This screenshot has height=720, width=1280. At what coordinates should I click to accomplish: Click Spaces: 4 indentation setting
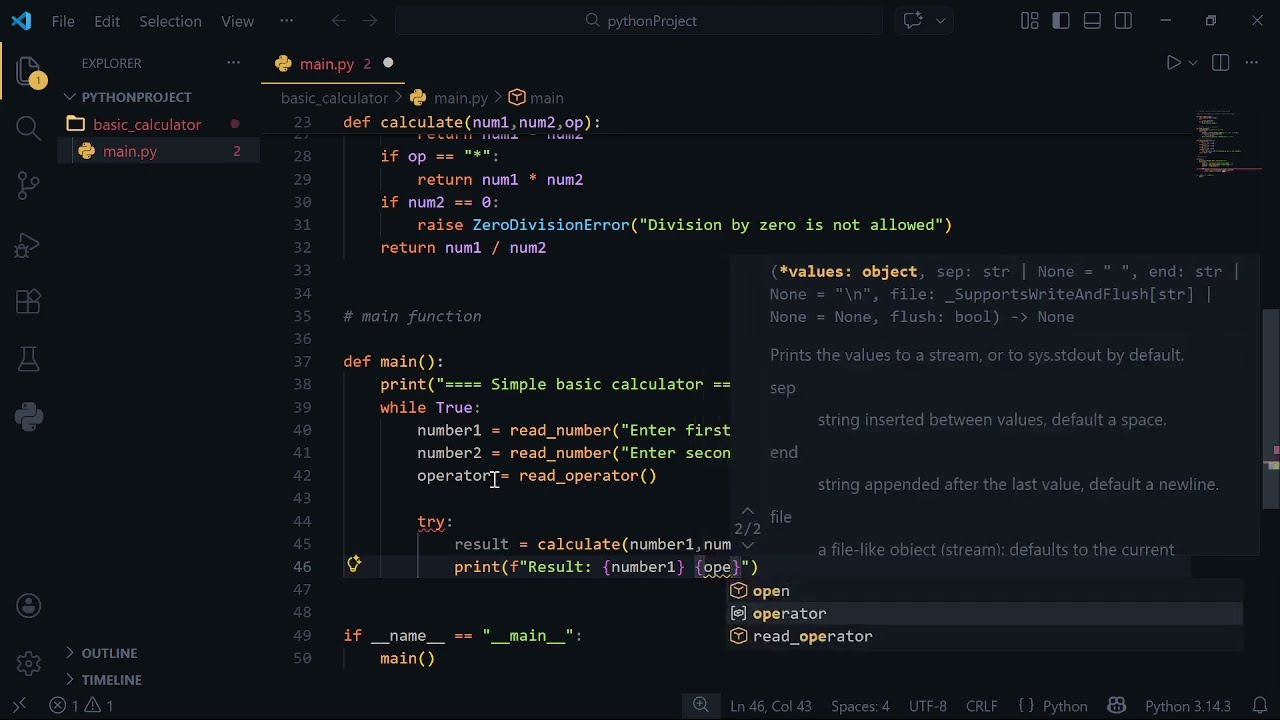[860, 706]
